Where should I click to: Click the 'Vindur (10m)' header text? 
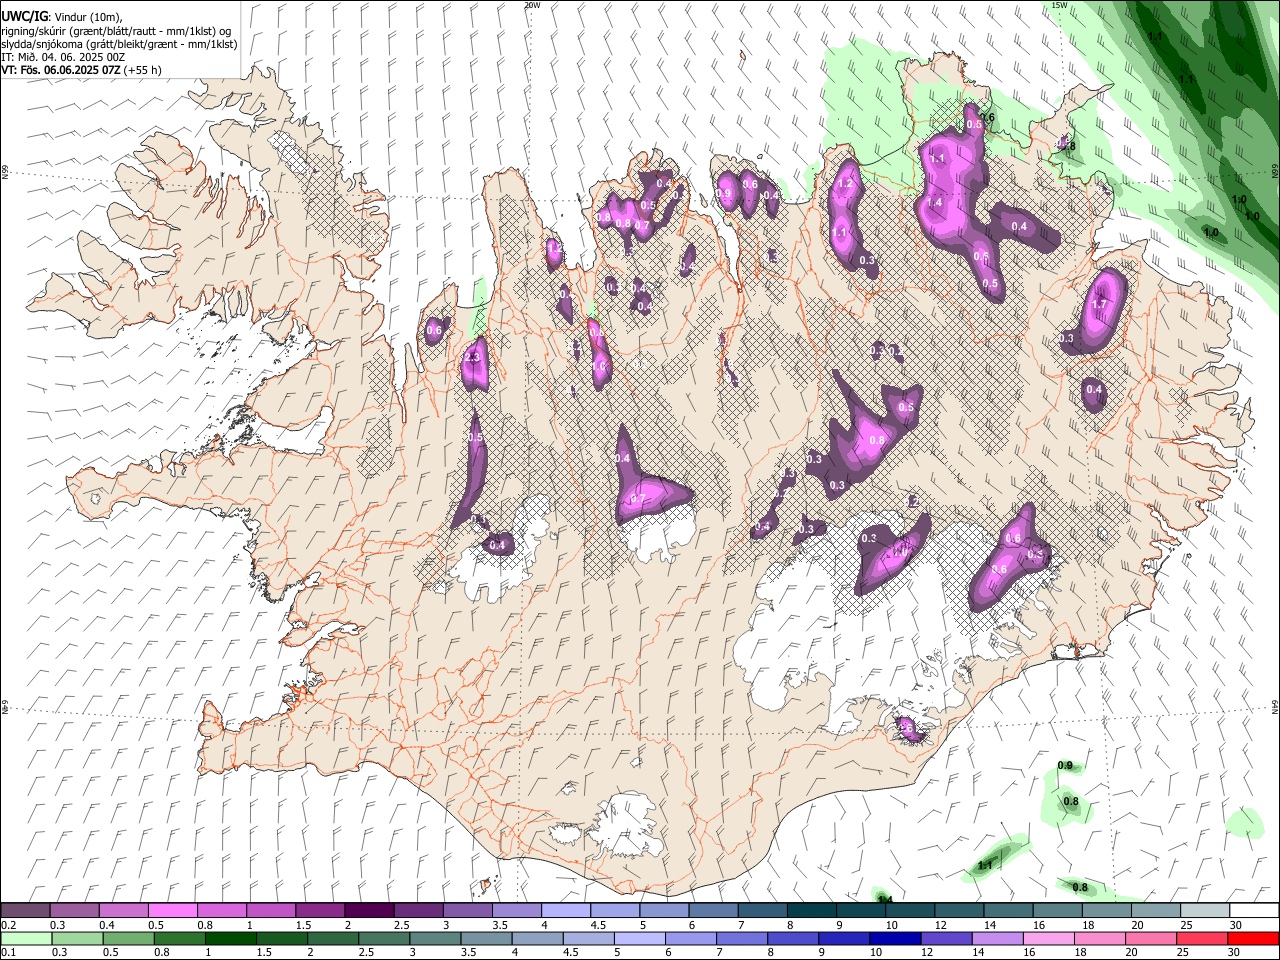86,17
